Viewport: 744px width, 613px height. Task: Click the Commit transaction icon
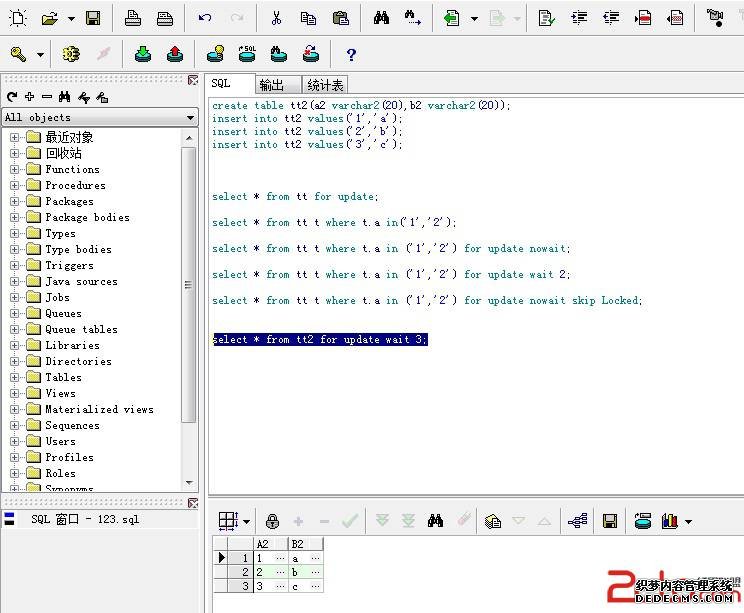coord(143,54)
